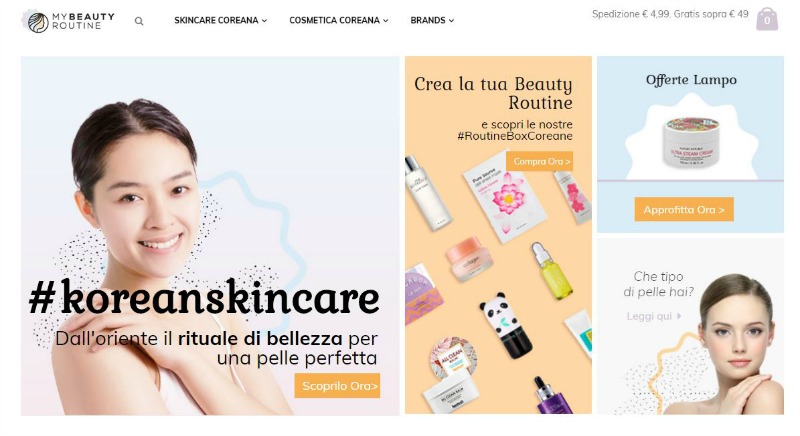The width and height of the screenshot is (800, 436).
Task: Click the yellow serum dropper bottle
Action: (x=551, y=271)
